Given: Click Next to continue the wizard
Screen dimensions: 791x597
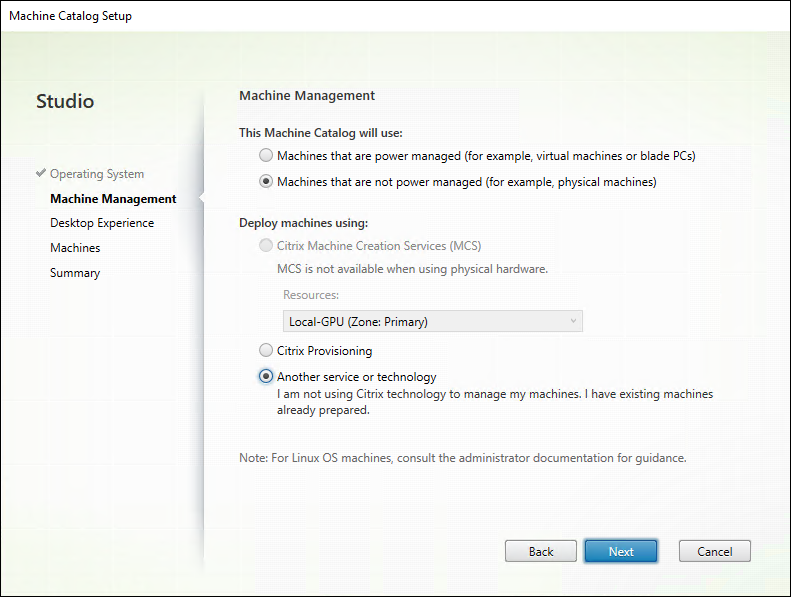Looking at the screenshot, I should tap(620, 551).
